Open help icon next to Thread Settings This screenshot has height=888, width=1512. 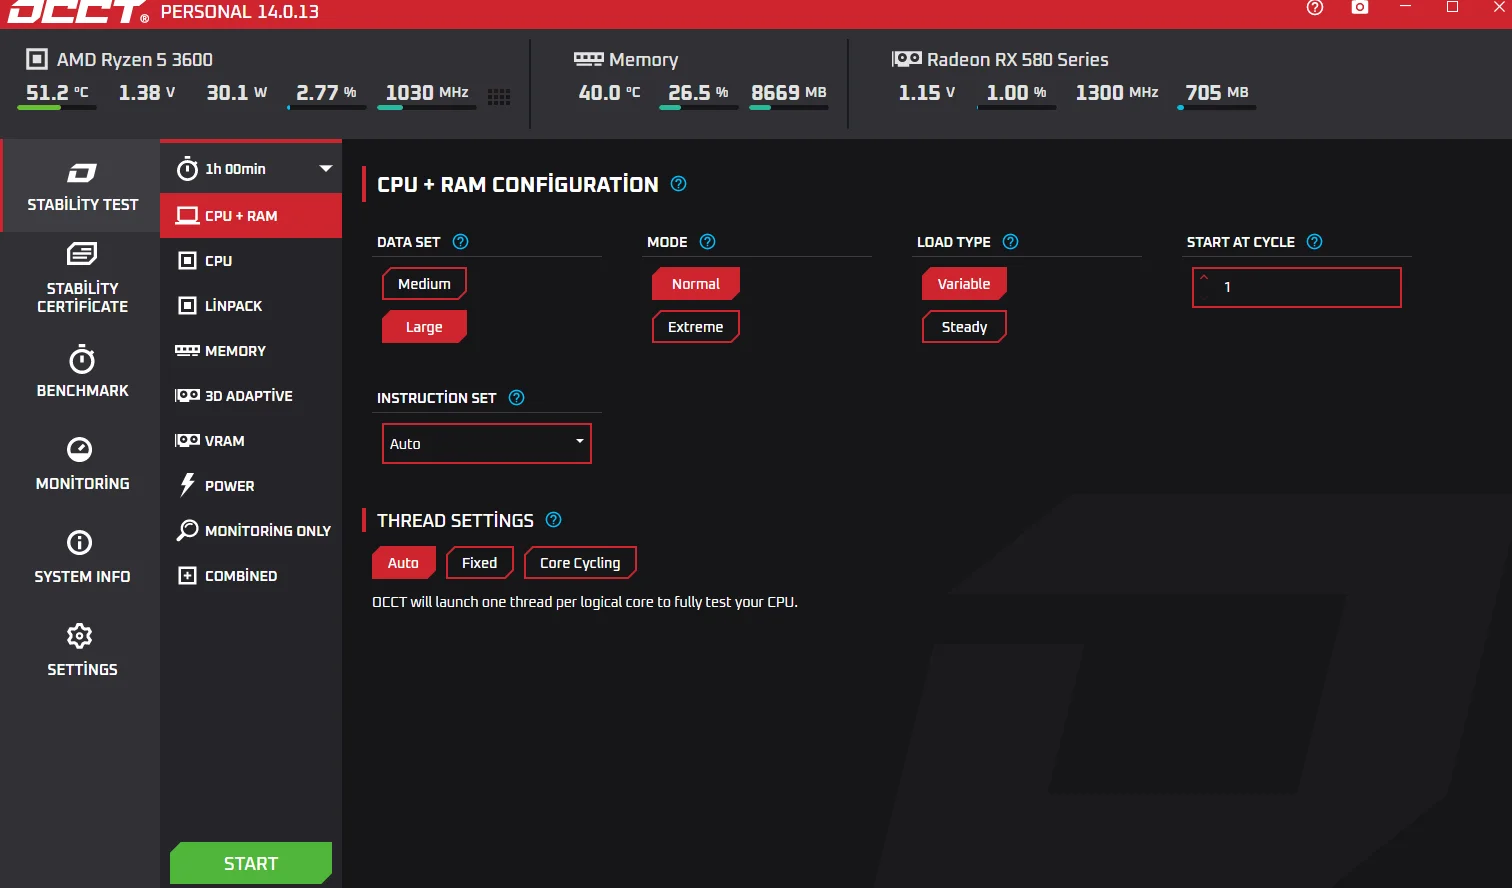(554, 520)
